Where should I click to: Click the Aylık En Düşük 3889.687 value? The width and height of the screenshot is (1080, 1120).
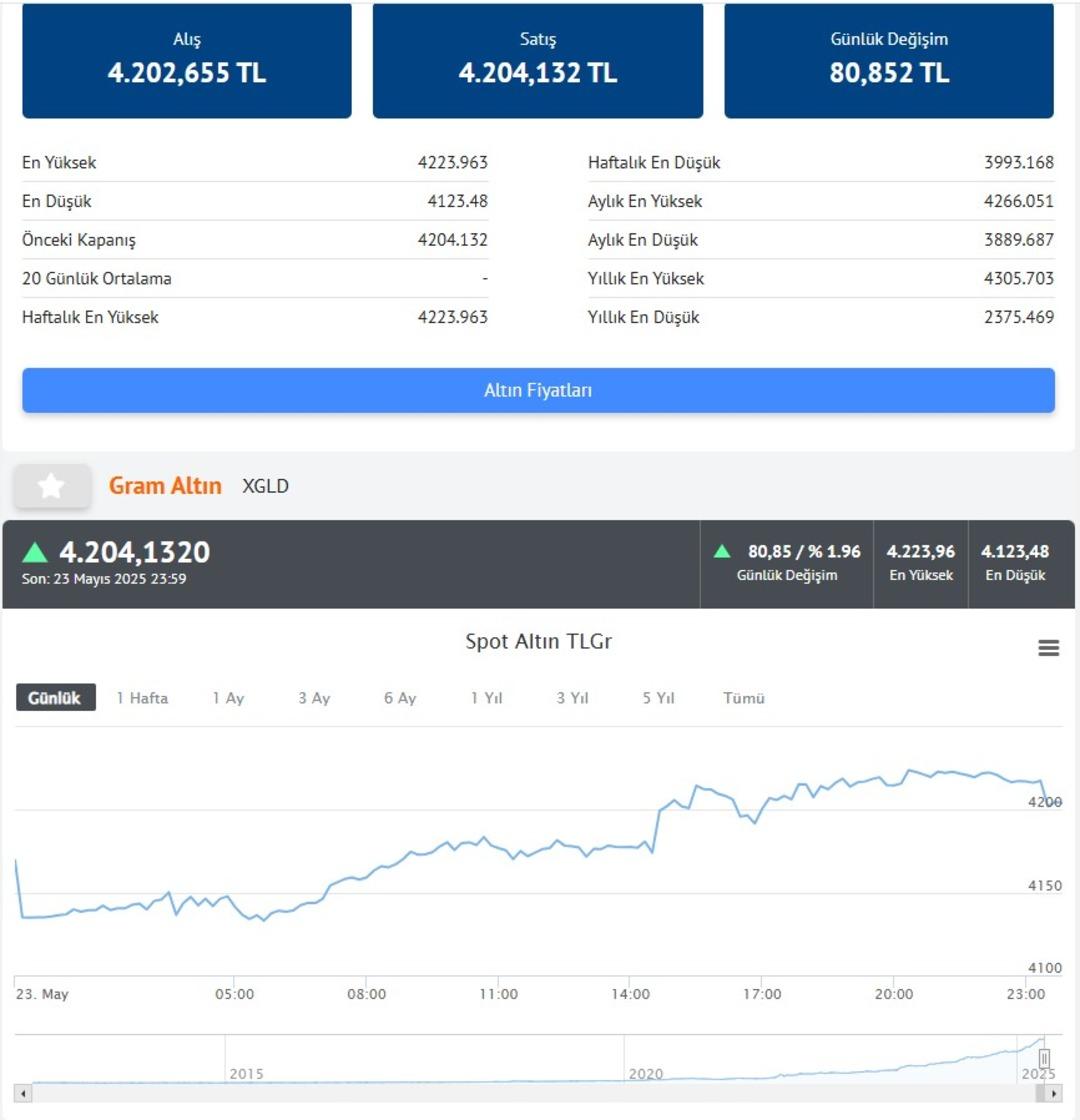[1019, 240]
